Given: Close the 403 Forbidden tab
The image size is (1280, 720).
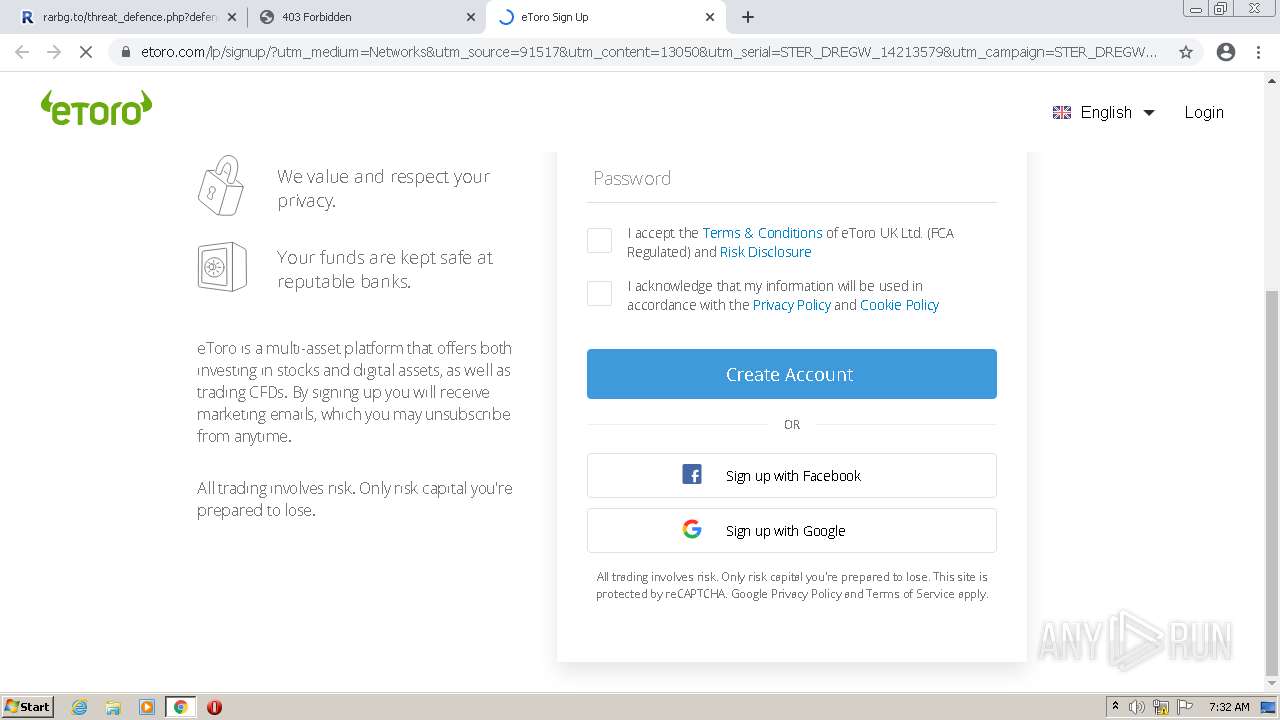Looking at the screenshot, I should click(x=471, y=17).
